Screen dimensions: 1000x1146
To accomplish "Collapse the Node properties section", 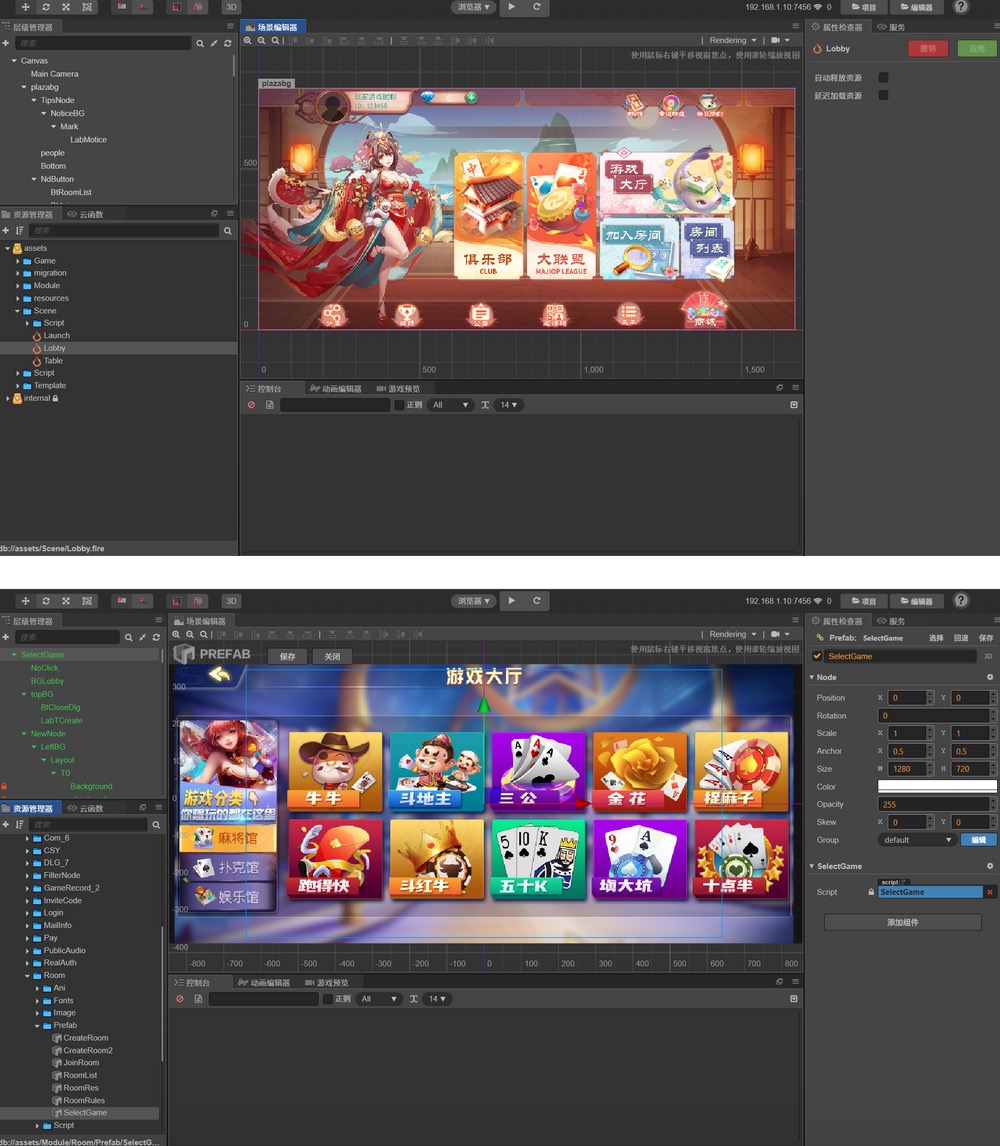I will (812, 677).
